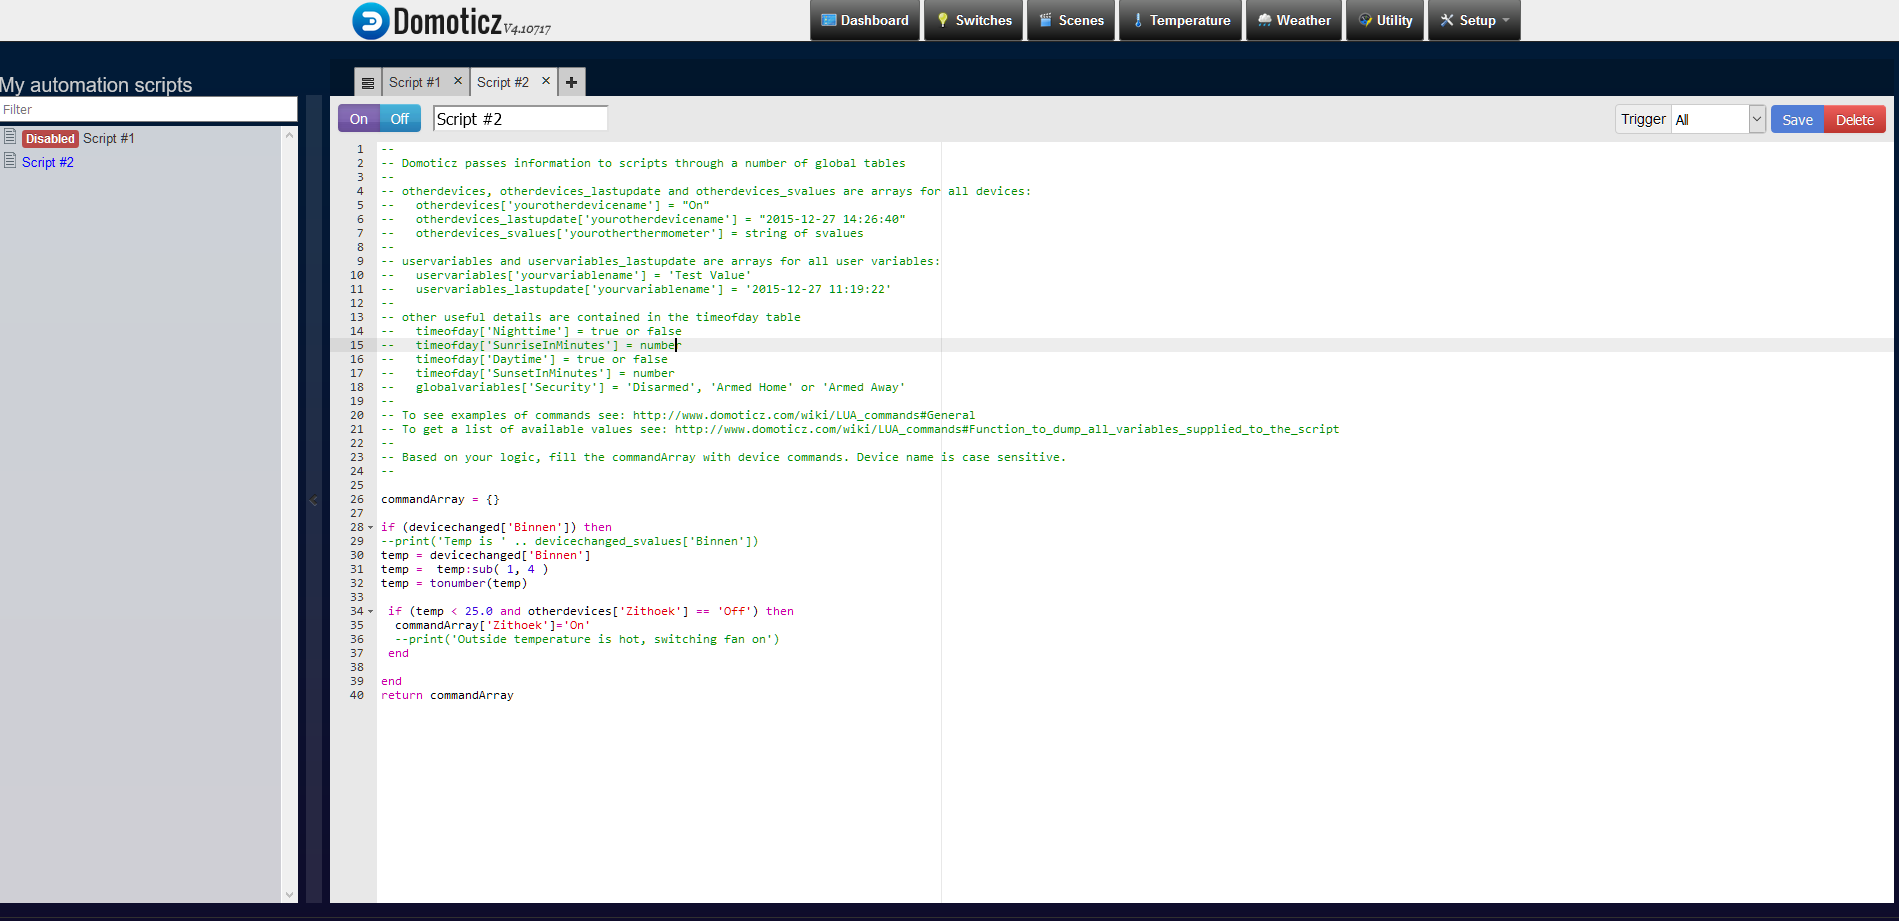Click the 'commandArray = {}' line
The width and height of the screenshot is (1899, 921).
[440, 499]
